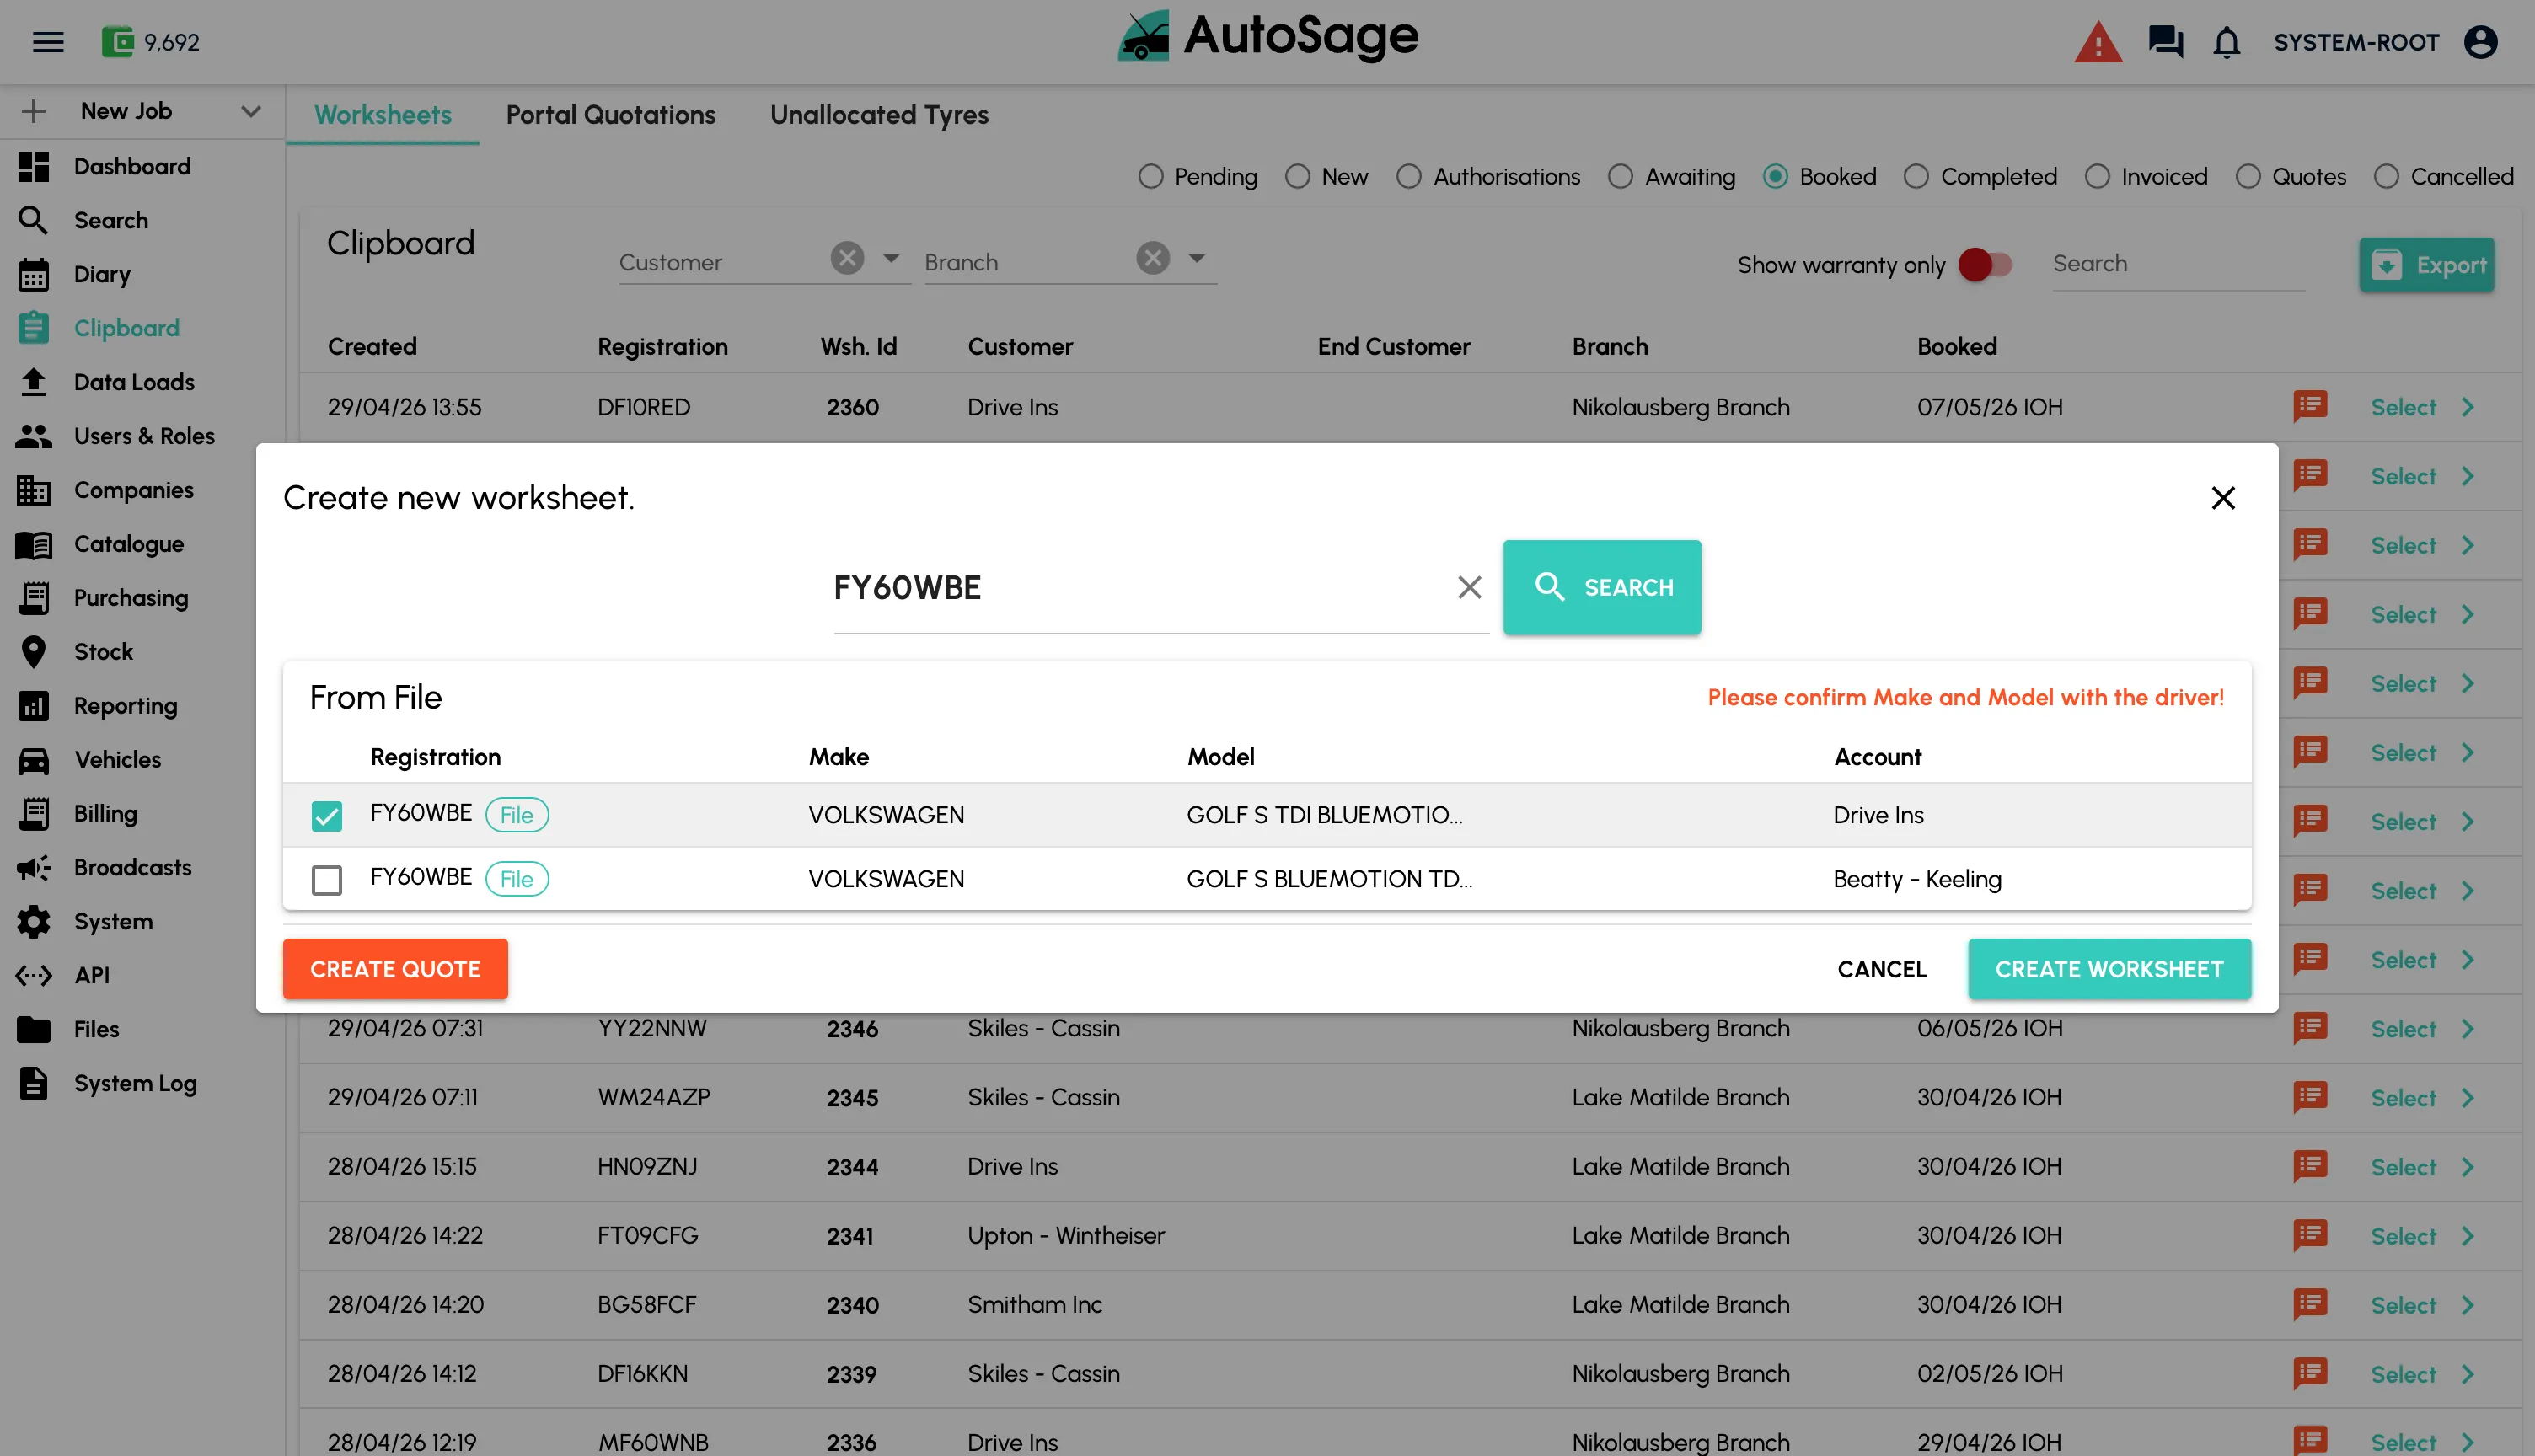Clear the Branch filter selection
Screen dimensions: 2535x1456
[x=1154, y=258]
